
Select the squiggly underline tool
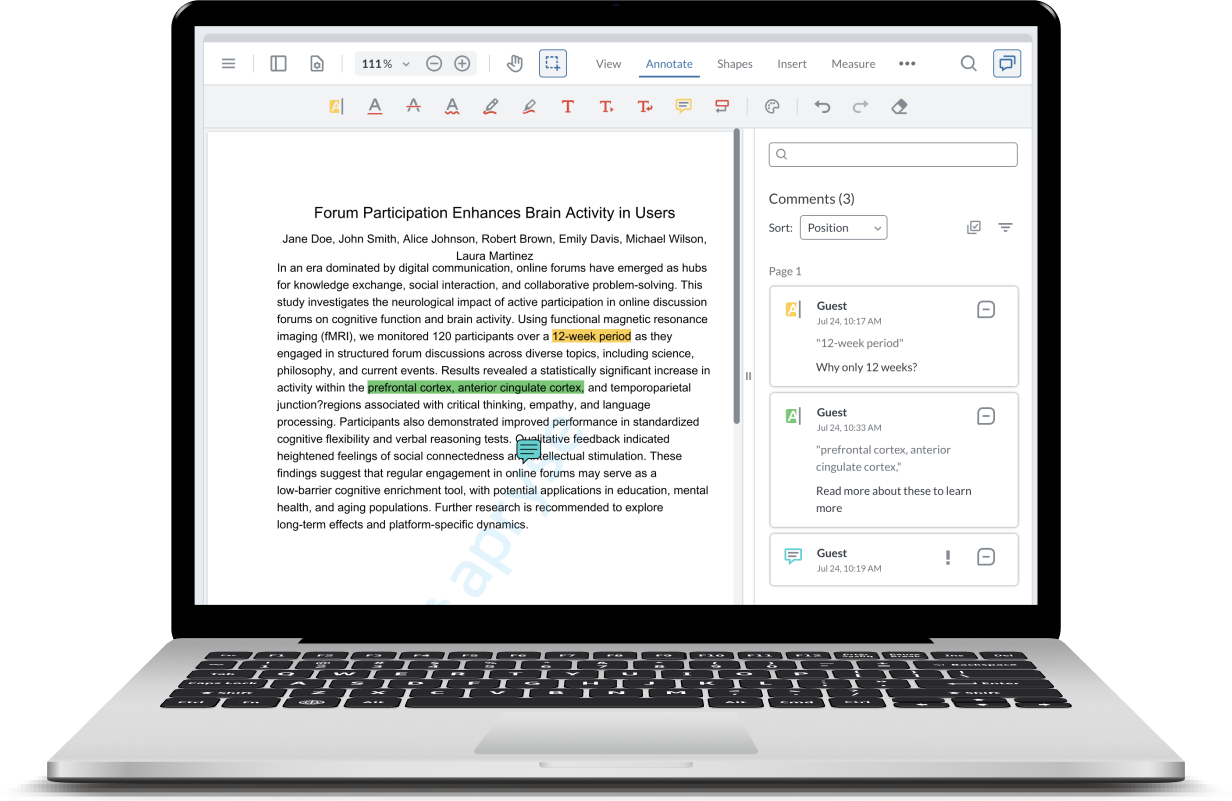[x=452, y=106]
